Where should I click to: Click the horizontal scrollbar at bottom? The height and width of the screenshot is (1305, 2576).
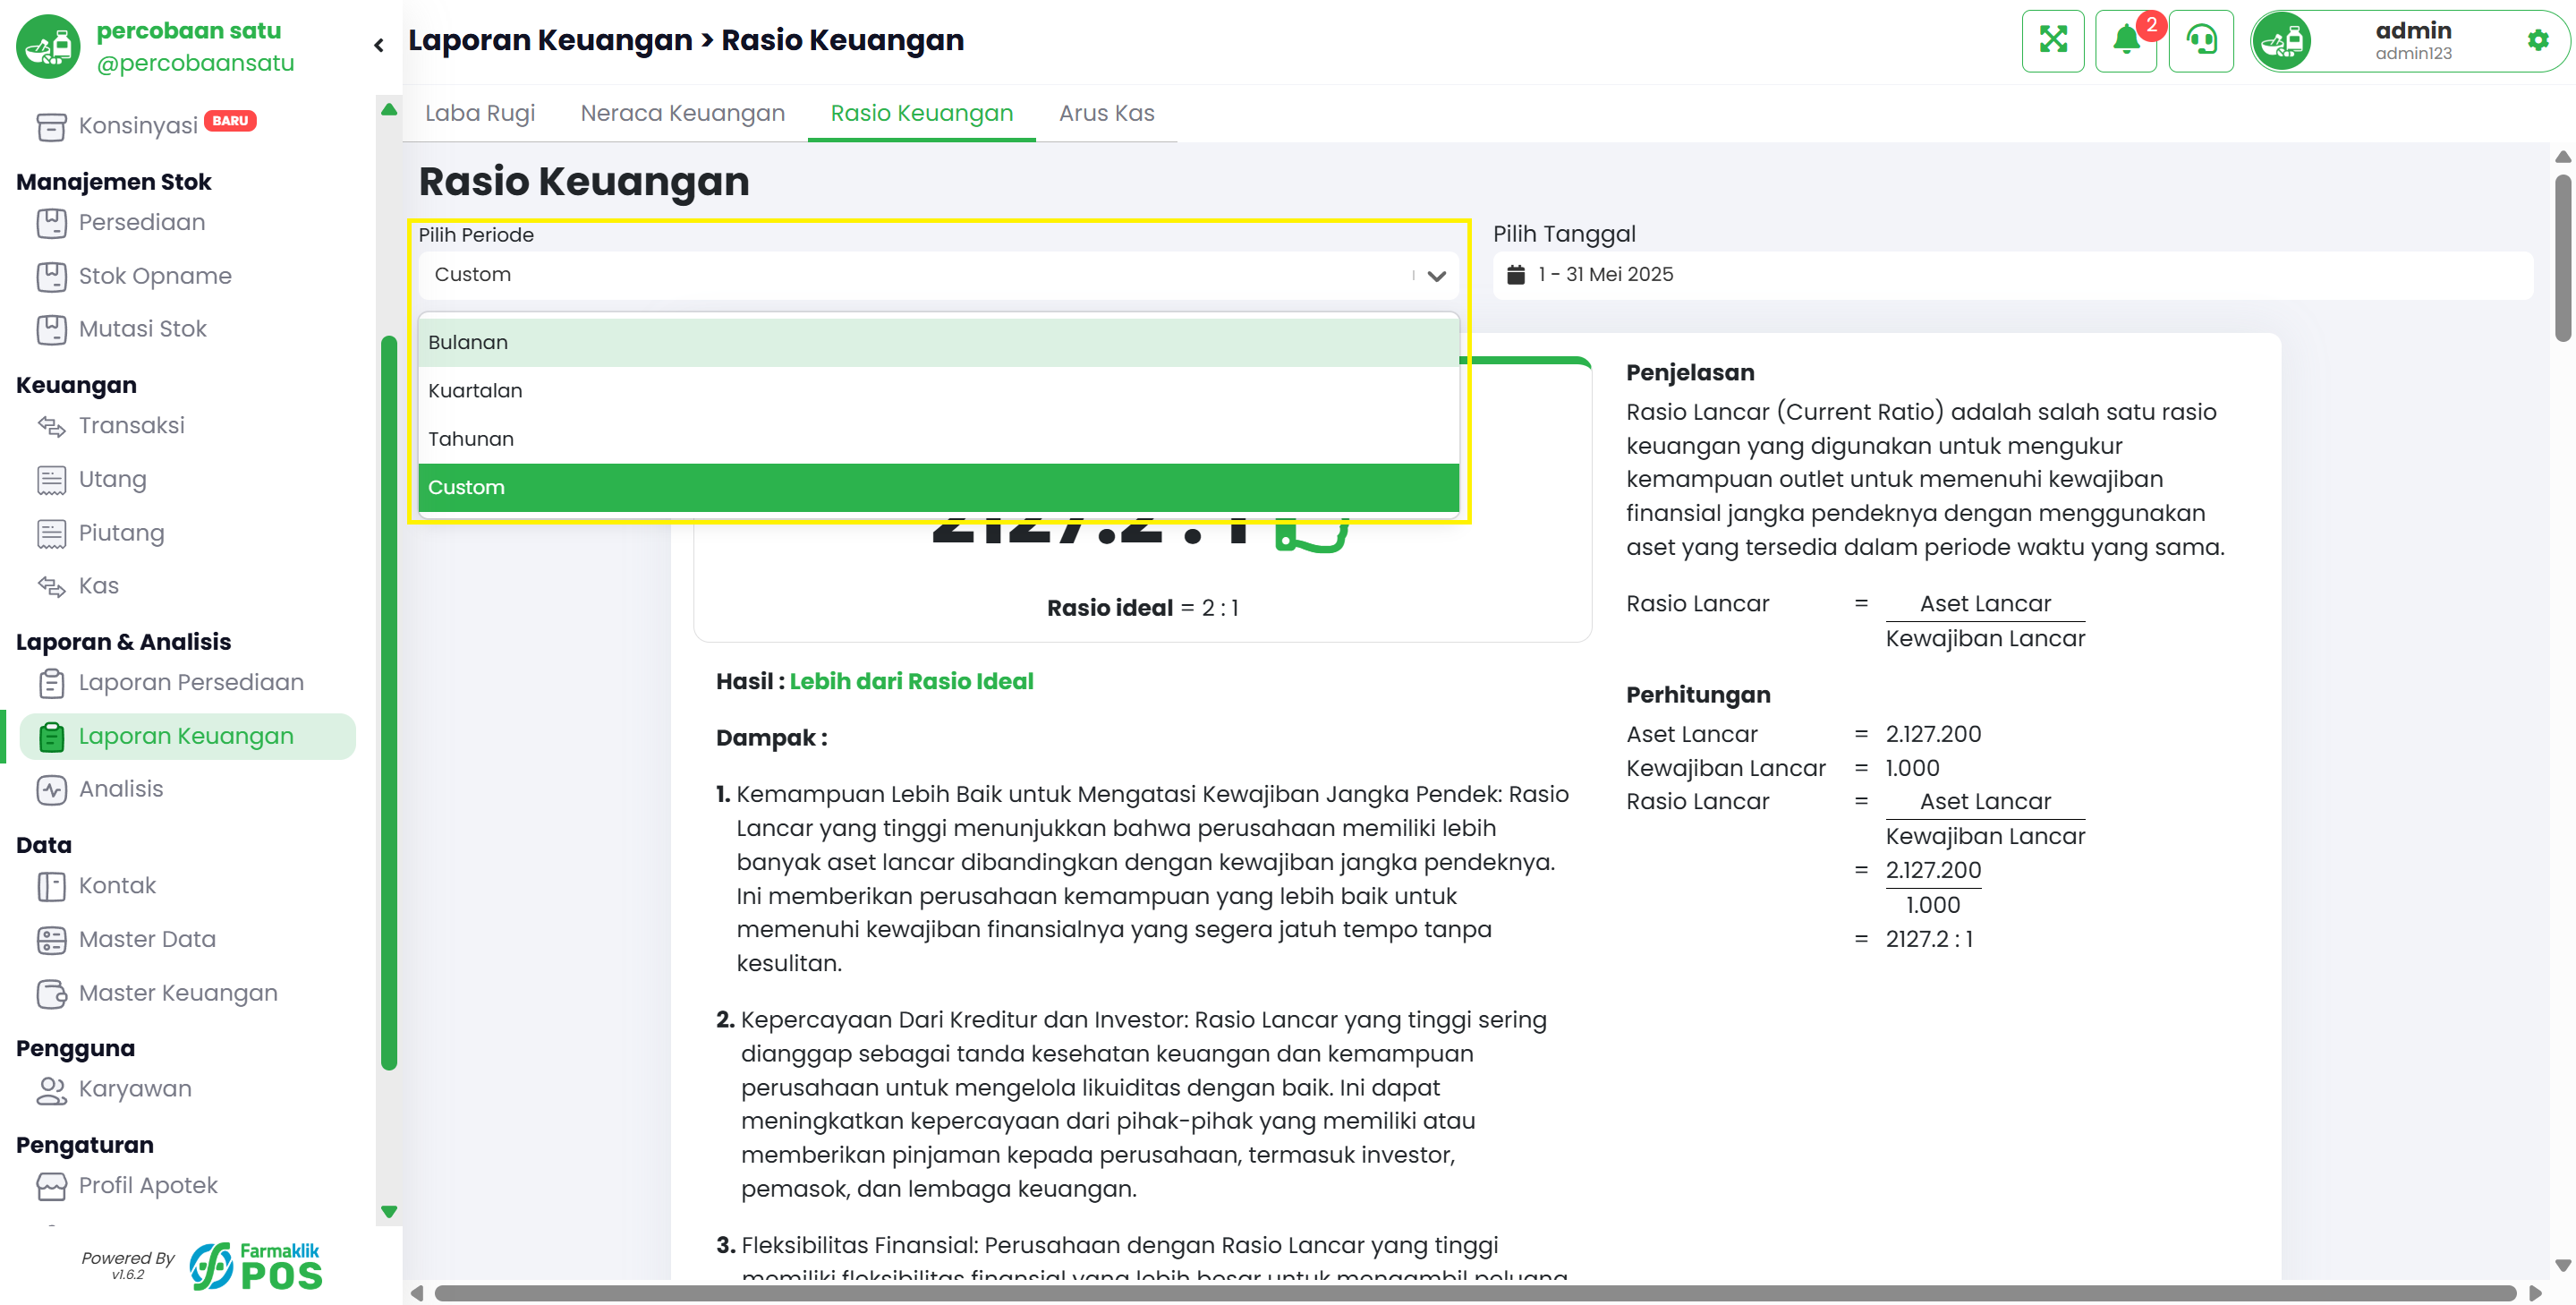(1475, 1293)
